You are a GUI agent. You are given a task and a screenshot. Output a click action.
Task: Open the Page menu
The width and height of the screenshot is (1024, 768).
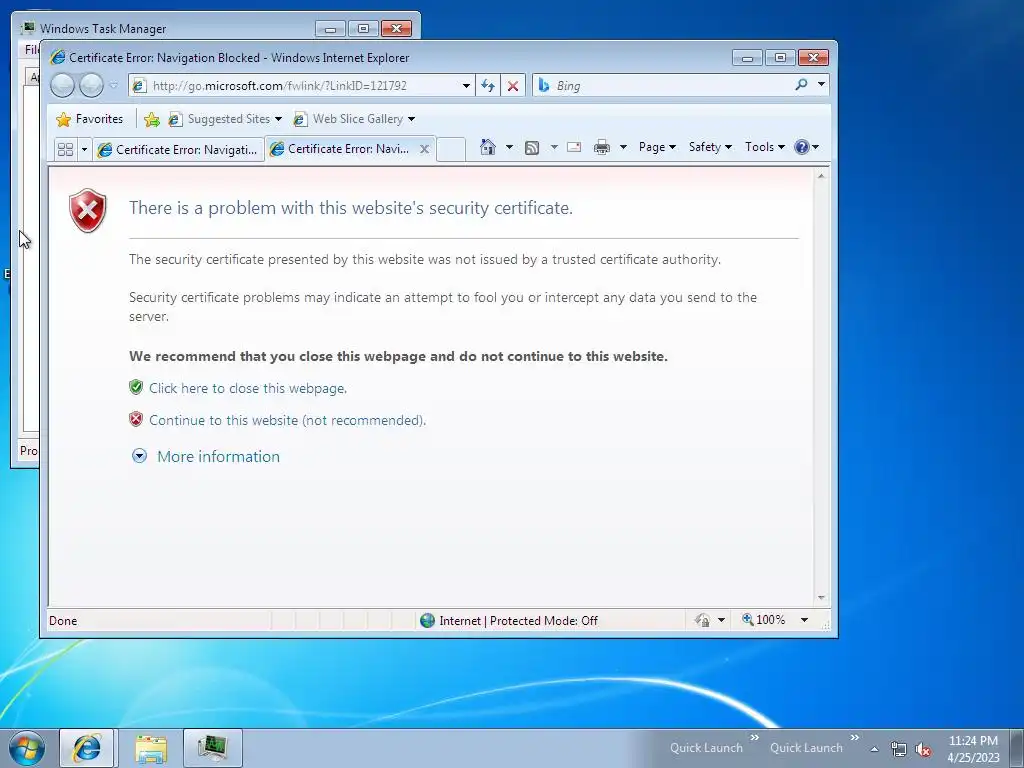[657, 147]
